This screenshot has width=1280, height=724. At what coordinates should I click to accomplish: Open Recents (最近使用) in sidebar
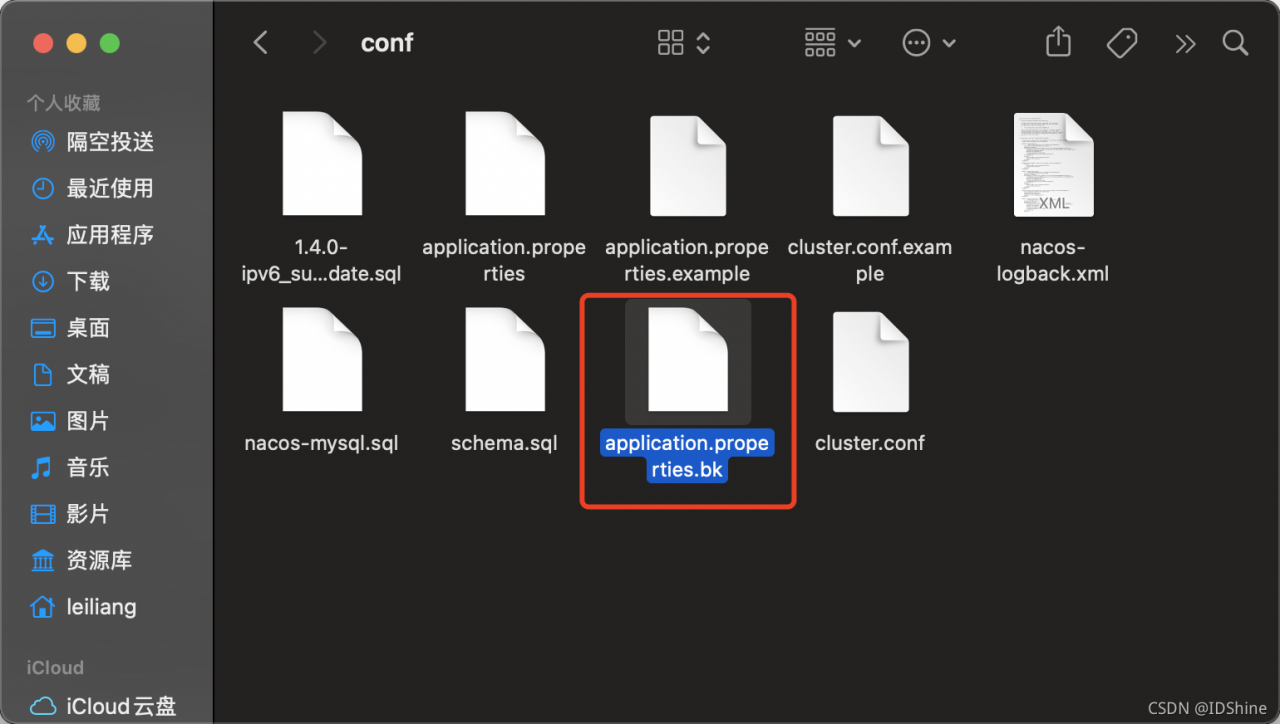[110, 188]
